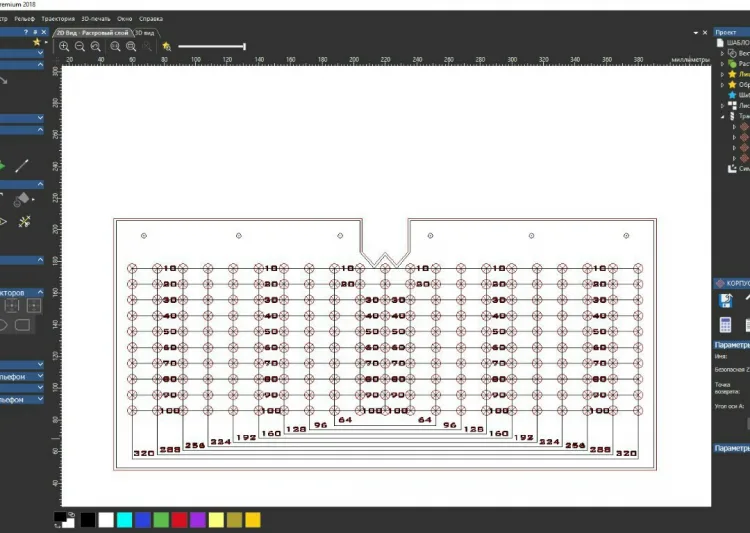Click the КОРПУС panel header
The image size is (750, 533).
click(x=731, y=283)
